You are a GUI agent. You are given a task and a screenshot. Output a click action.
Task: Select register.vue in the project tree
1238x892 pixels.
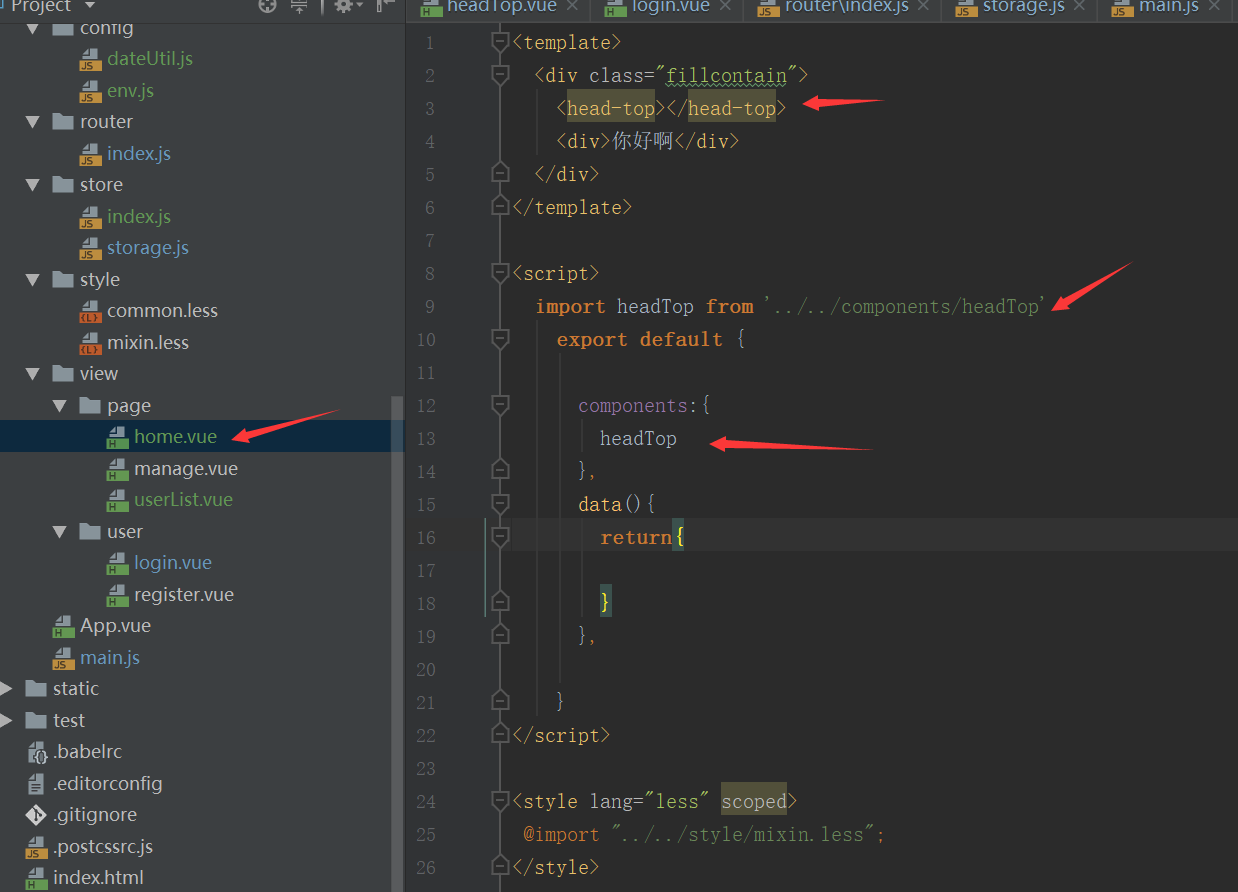click(x=184, y=595)
